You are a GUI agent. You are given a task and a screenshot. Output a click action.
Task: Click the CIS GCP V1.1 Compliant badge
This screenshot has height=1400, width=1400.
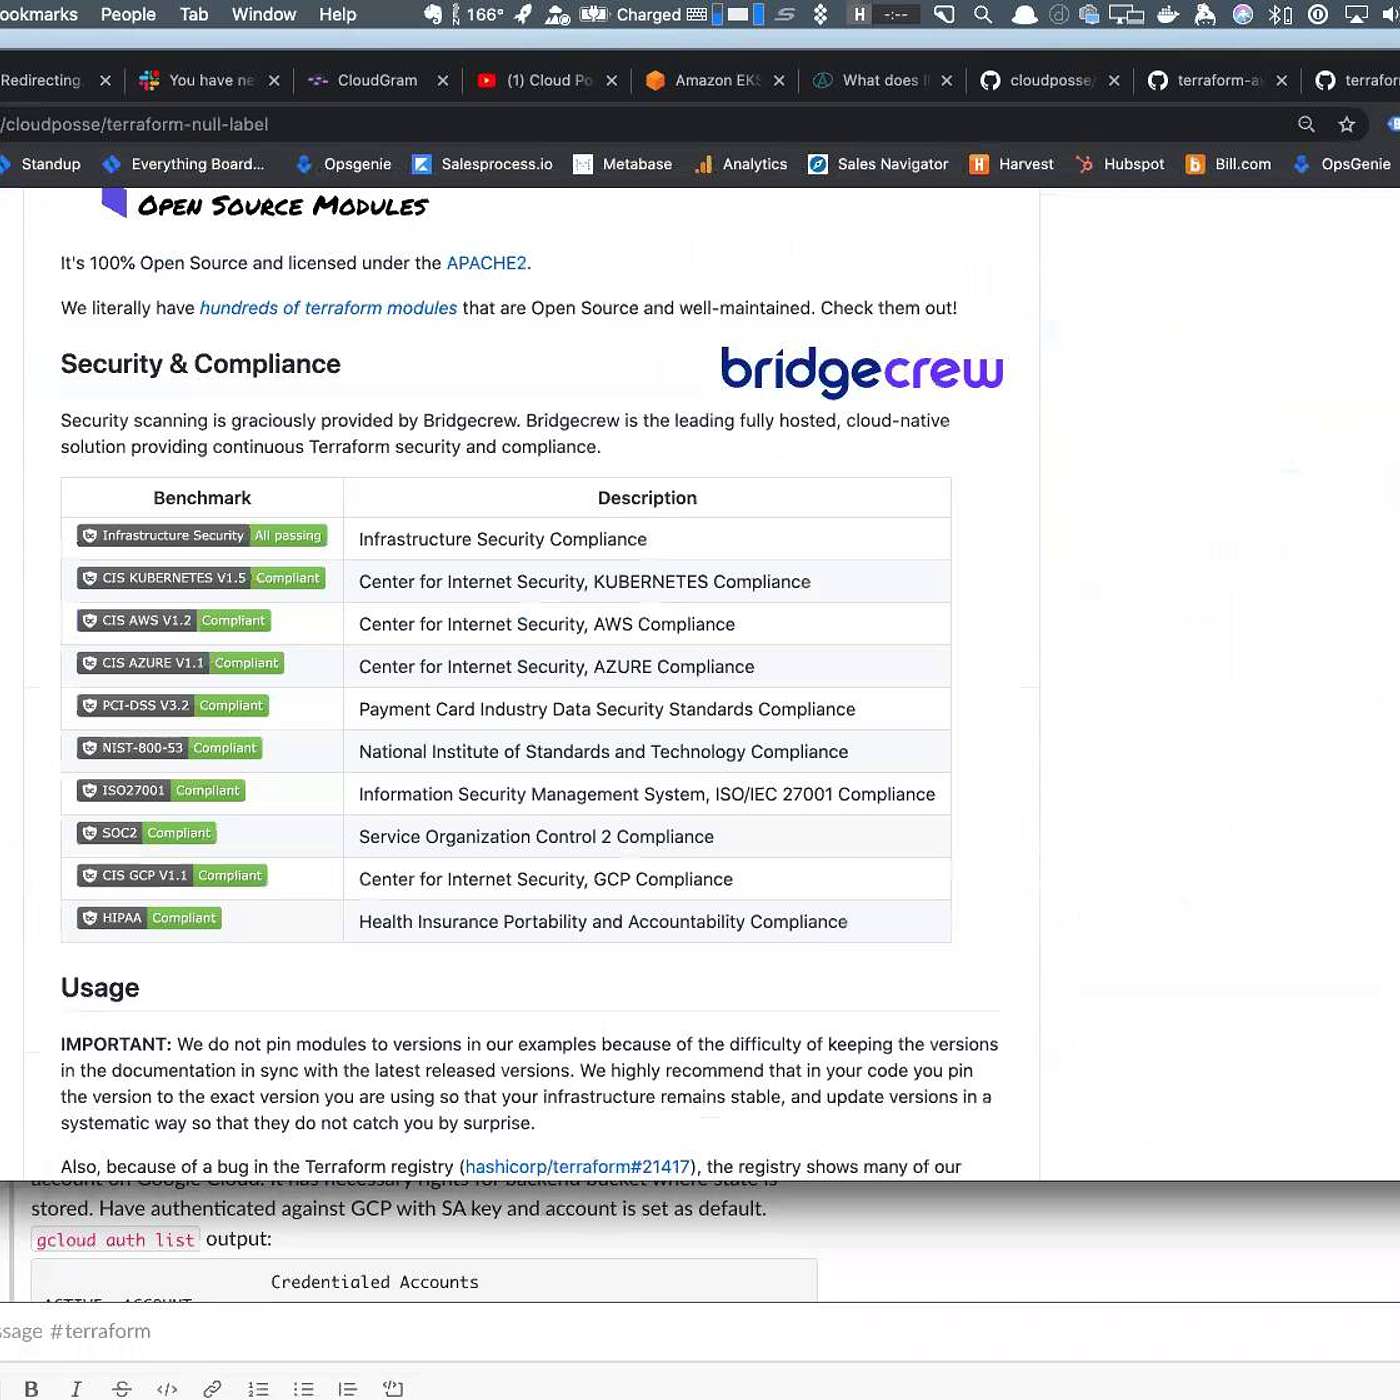[172, 876]
